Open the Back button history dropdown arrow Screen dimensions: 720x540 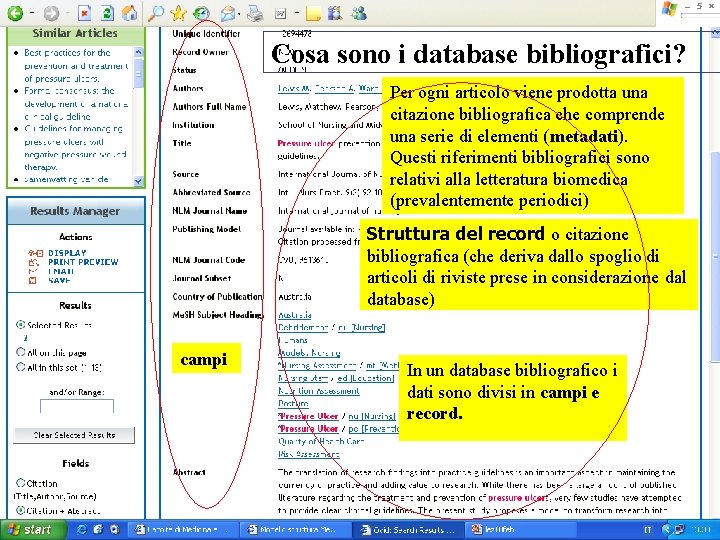coord(32,13)
